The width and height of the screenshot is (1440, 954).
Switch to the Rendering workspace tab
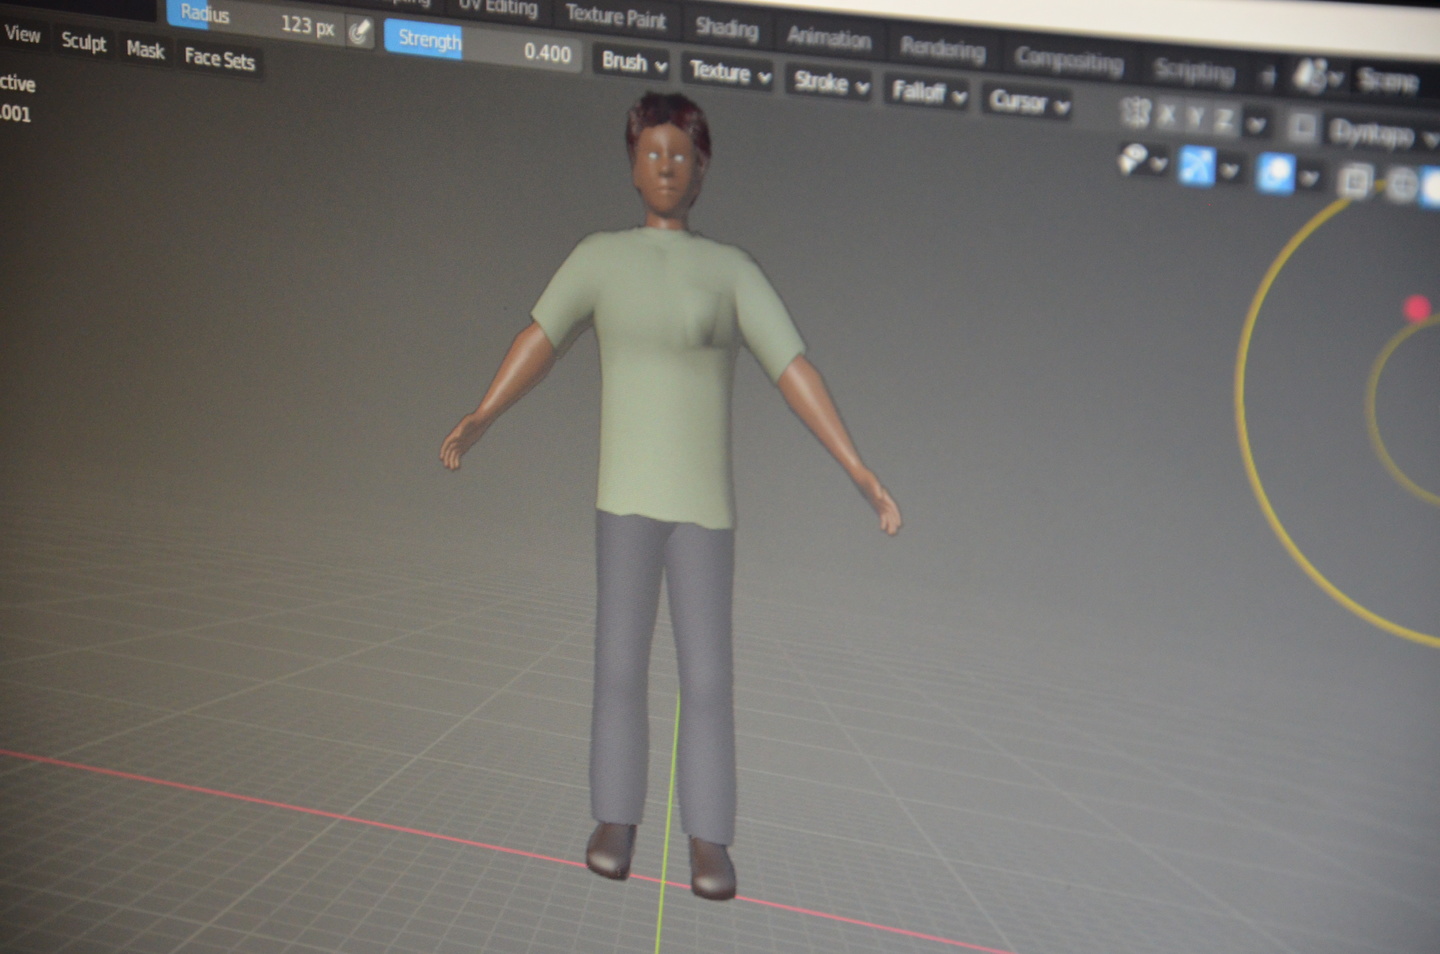click(x=942, y=48)
